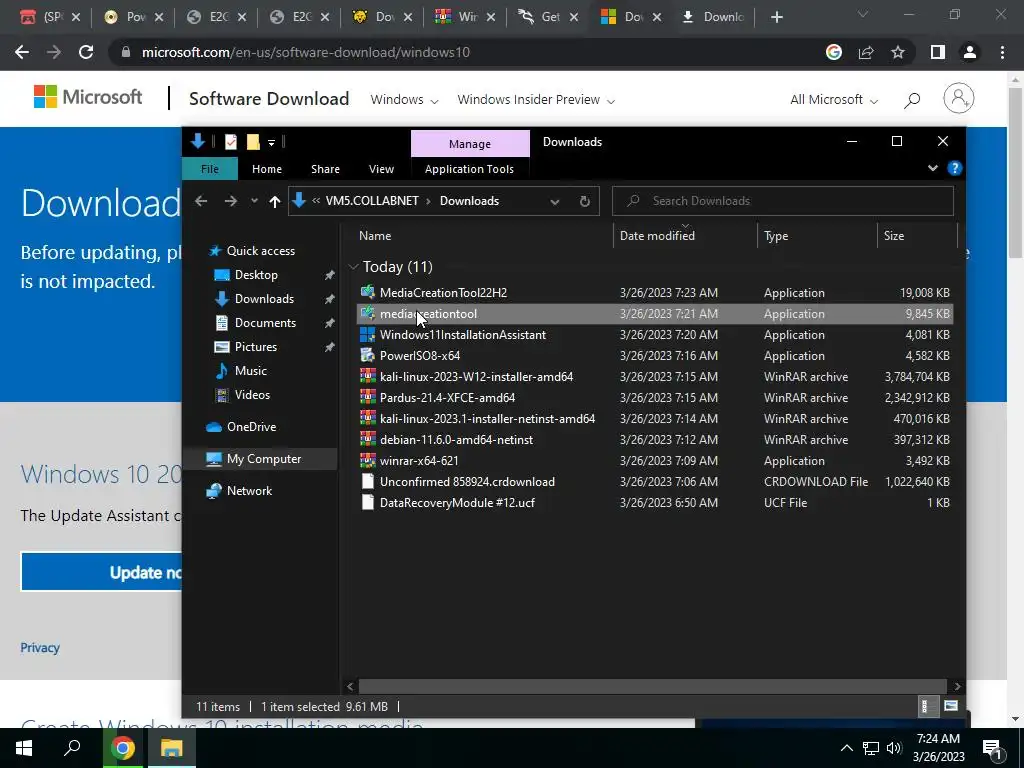Open the Windows Start menu
The image size is (1024, 768).
[x=24, y=748]
